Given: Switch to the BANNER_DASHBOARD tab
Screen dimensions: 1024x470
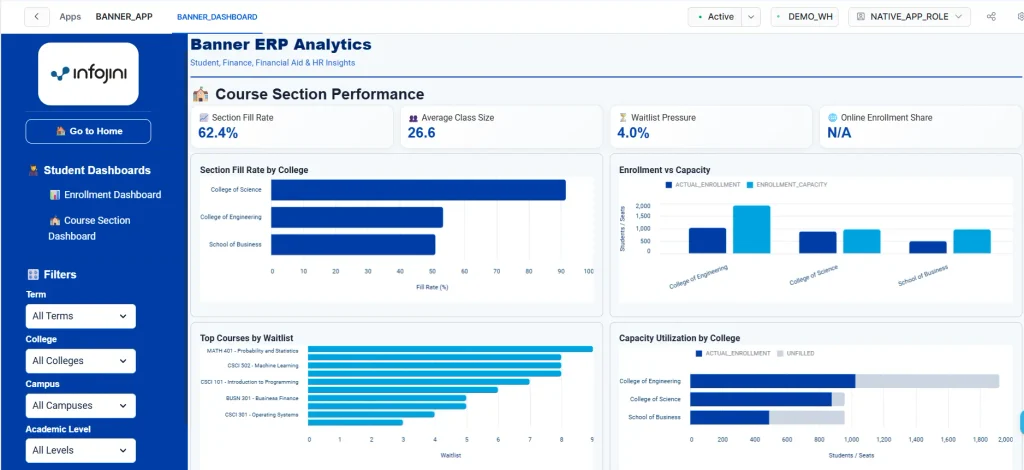Looking at the screenshot, I should [x=217, y=17].
